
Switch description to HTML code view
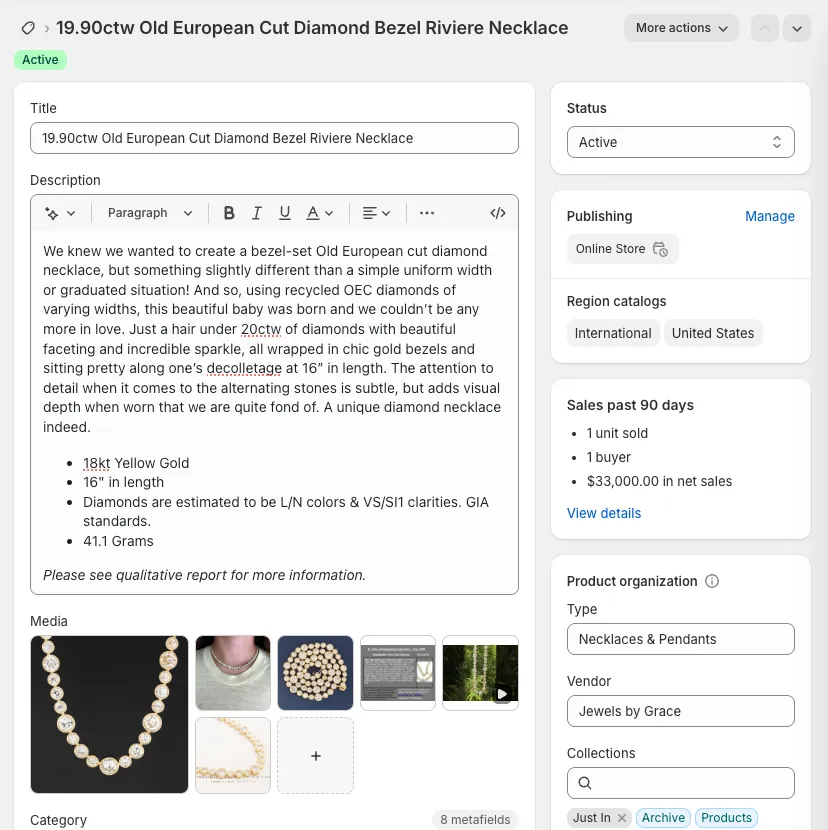click(x=498, y=213)
